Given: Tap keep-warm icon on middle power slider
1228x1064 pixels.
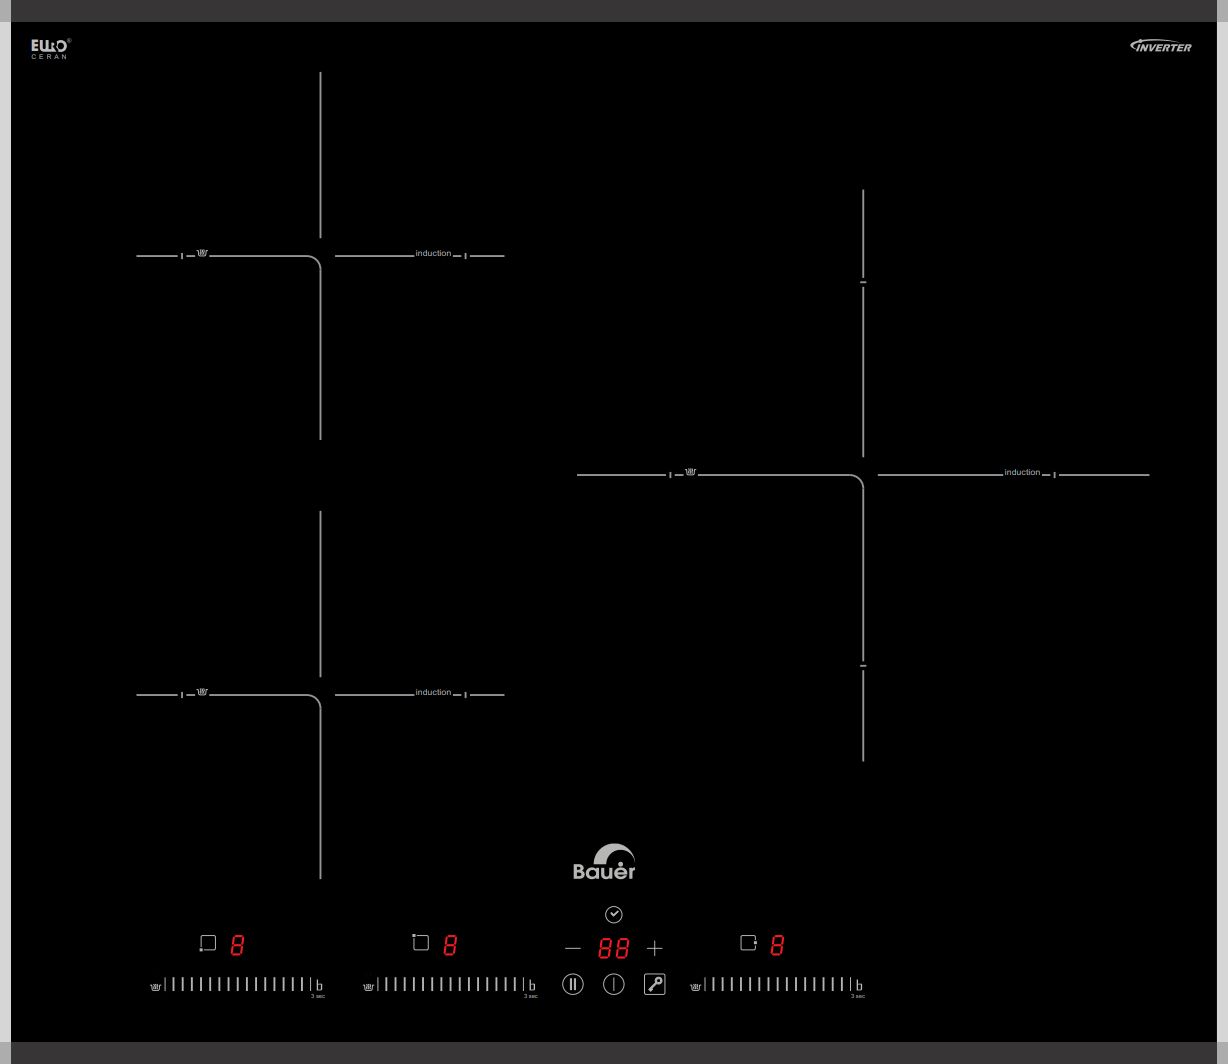Looking at the screenshot, I should click(x=368, y=987).
